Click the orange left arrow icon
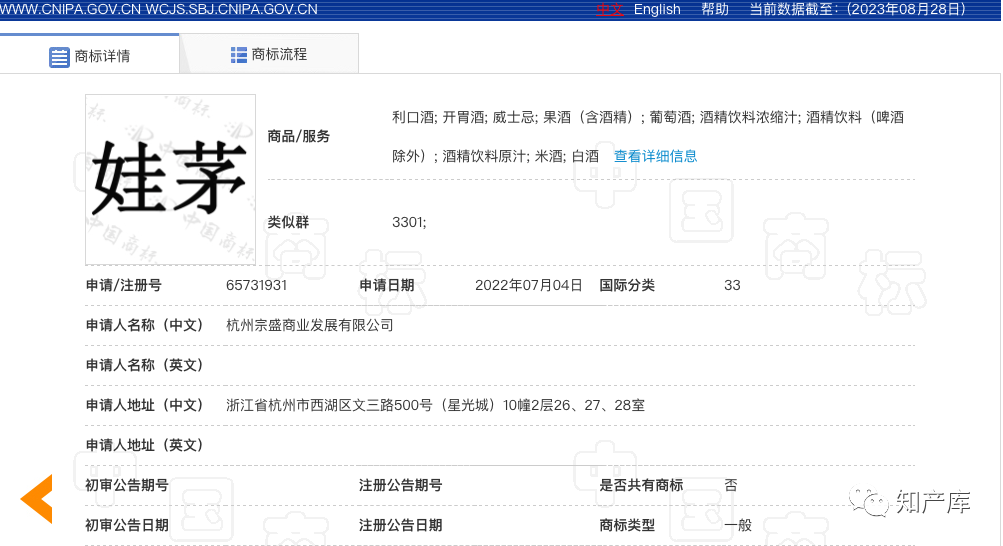Viewport: 1003px width, 546px height. coord(37,498)
